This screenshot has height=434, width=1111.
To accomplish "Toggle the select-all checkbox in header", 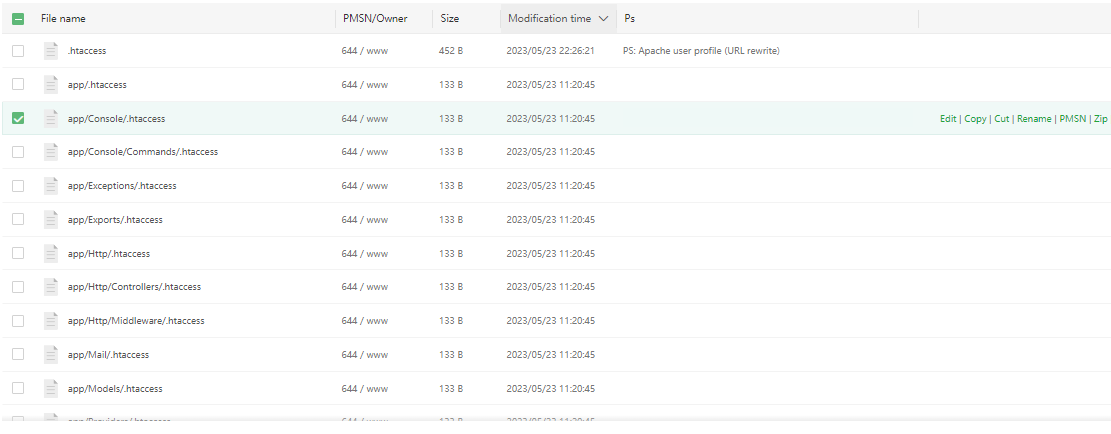I will tap(18, 19).
